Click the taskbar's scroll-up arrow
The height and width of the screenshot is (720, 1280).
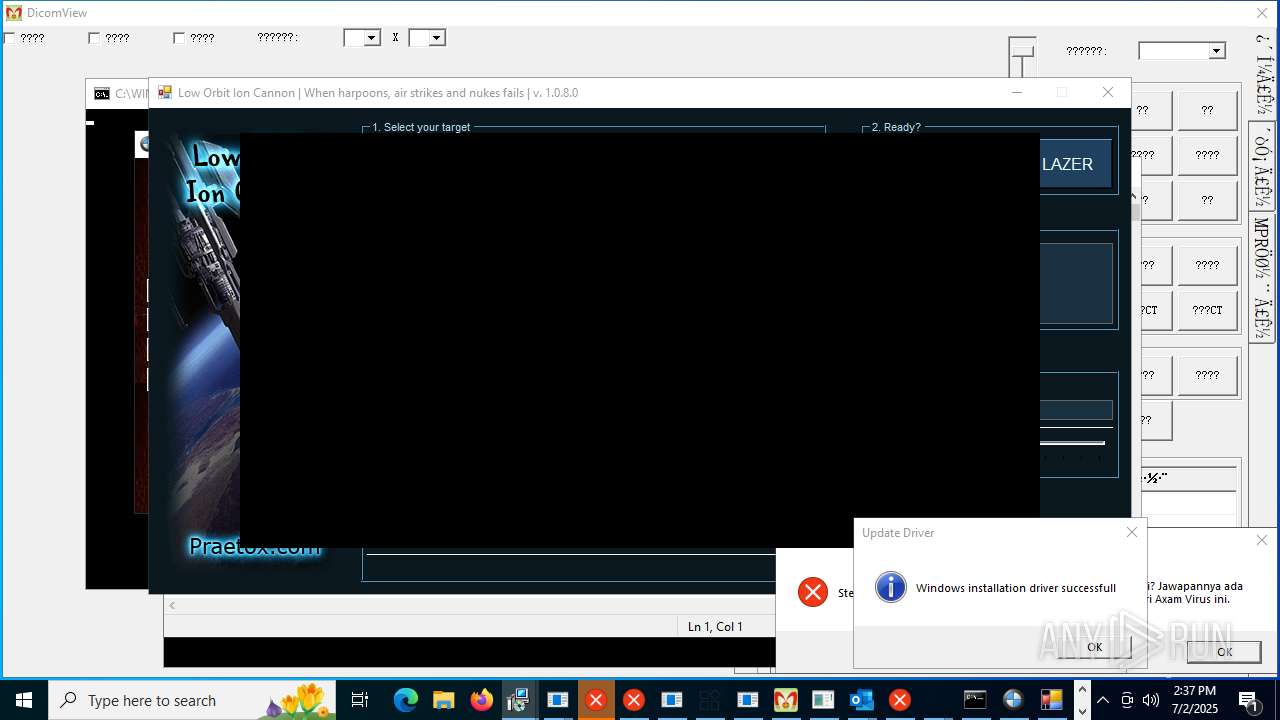click(1082, 689)
